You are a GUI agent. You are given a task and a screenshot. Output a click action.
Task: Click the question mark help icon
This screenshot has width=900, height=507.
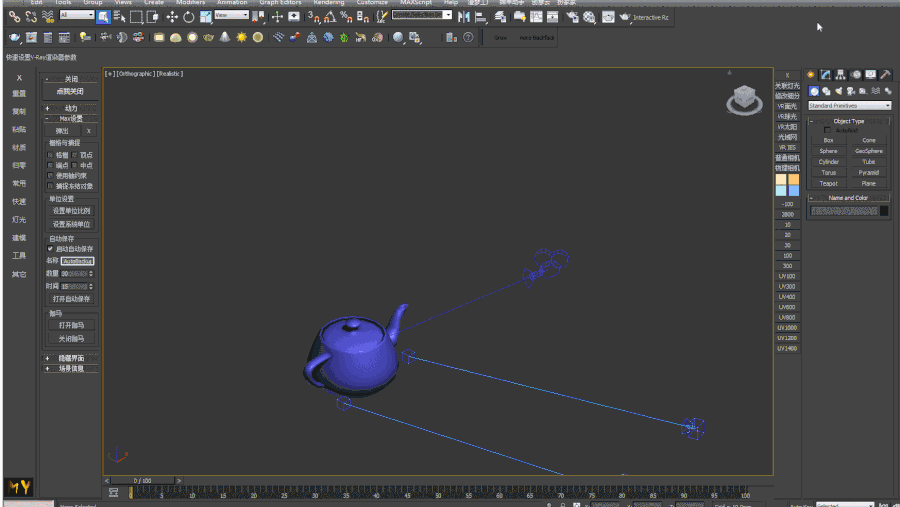click(468, 37)
